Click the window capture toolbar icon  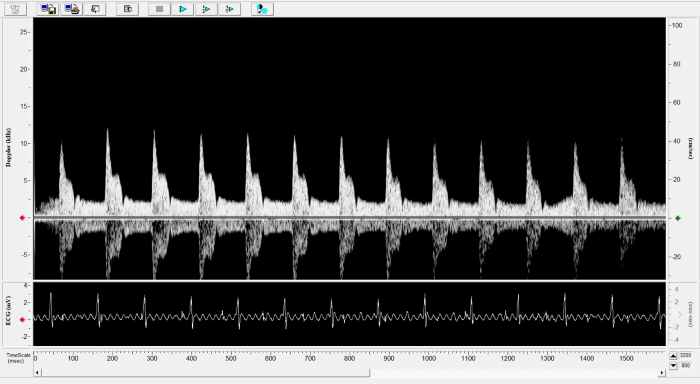tap(95, 9)
